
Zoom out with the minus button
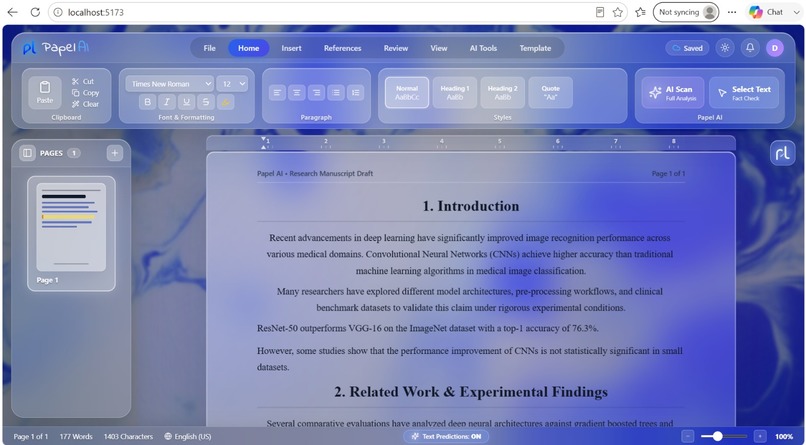click(x=687, y=436)
